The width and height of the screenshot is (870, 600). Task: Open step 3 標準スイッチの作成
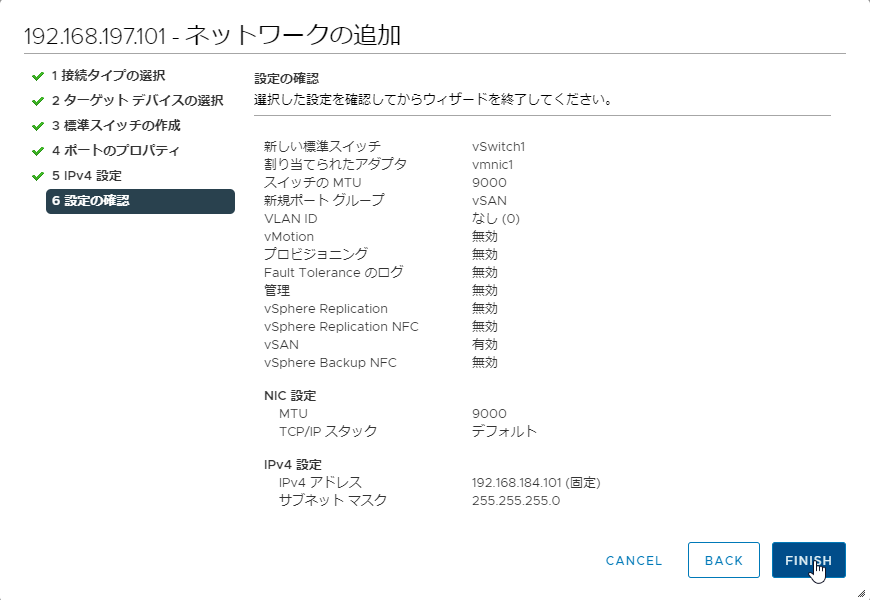click(x=116, y=125)
